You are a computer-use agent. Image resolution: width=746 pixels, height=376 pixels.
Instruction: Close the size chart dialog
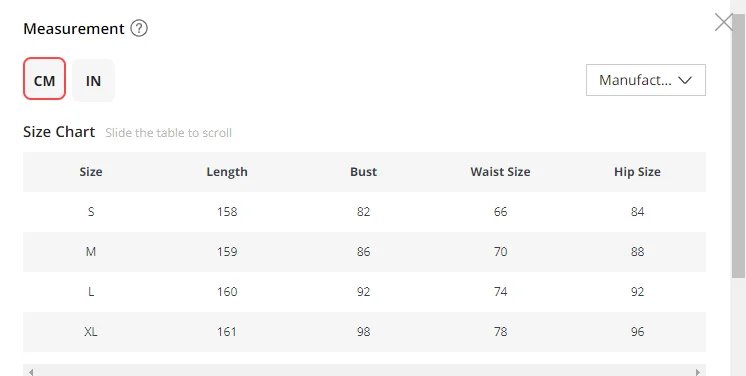(x=724, y=22)
